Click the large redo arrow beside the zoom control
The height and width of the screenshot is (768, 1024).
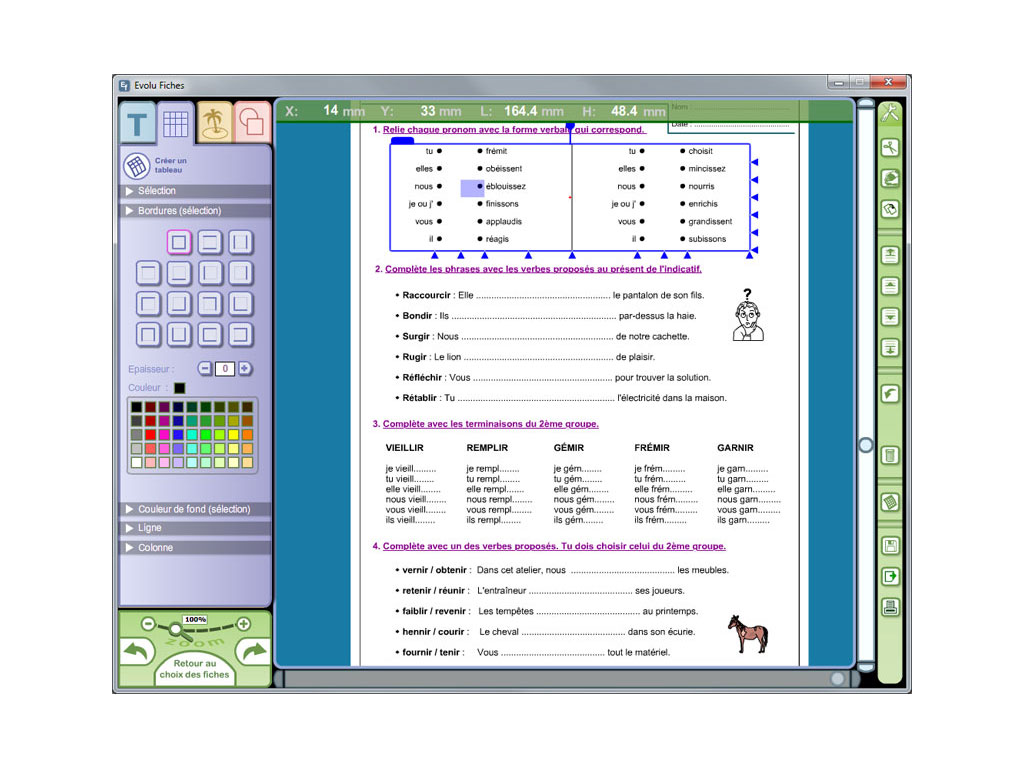click(x=253, y=652)
